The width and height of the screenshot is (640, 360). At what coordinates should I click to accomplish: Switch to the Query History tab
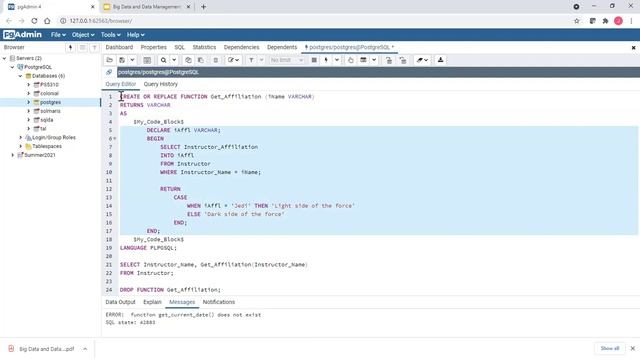[160, 84]
